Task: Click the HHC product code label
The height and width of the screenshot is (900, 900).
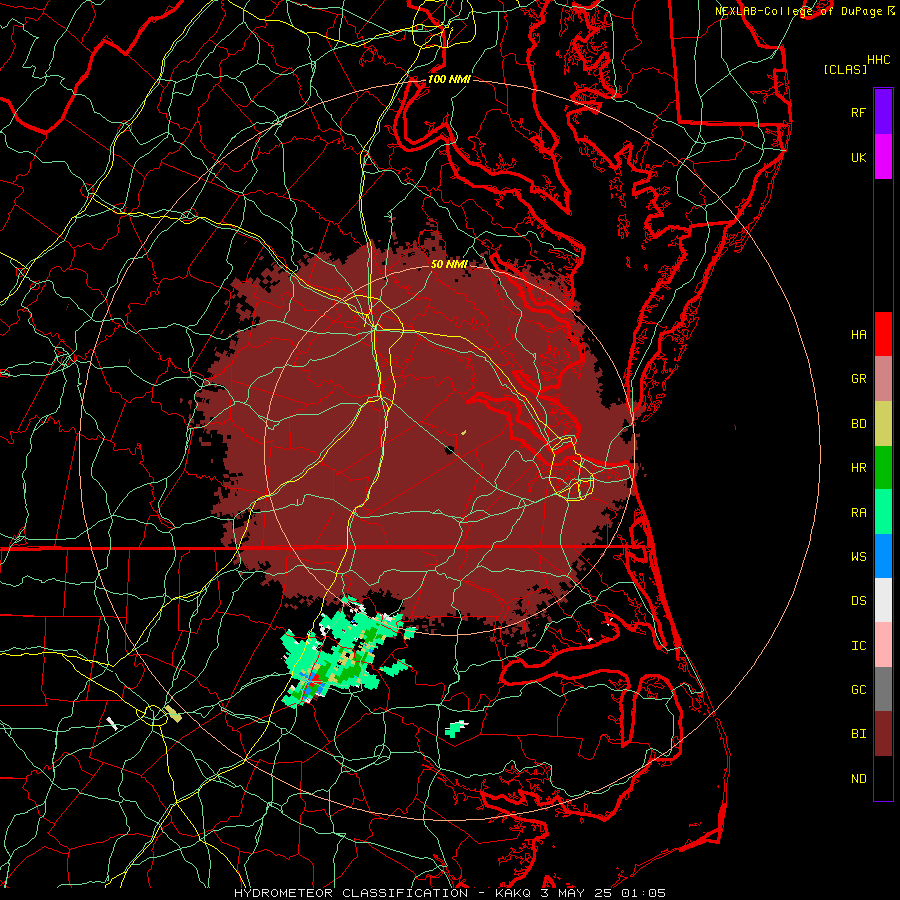Action: point(879,60)
